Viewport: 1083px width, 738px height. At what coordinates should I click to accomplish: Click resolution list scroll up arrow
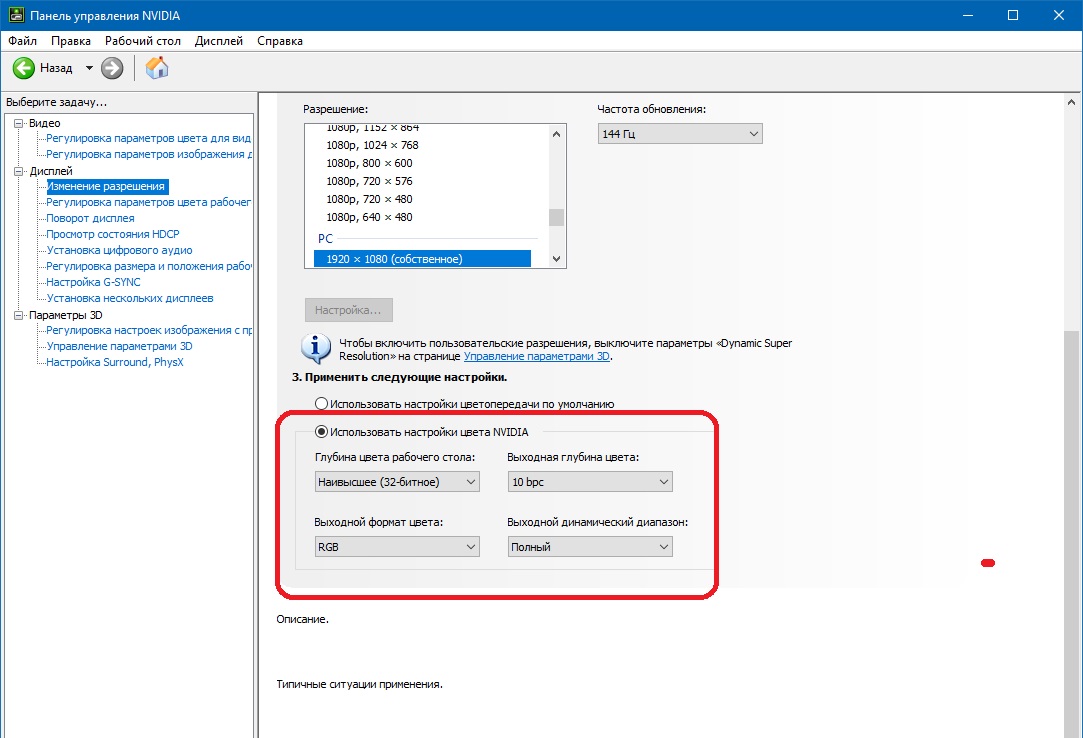(557, 134)
